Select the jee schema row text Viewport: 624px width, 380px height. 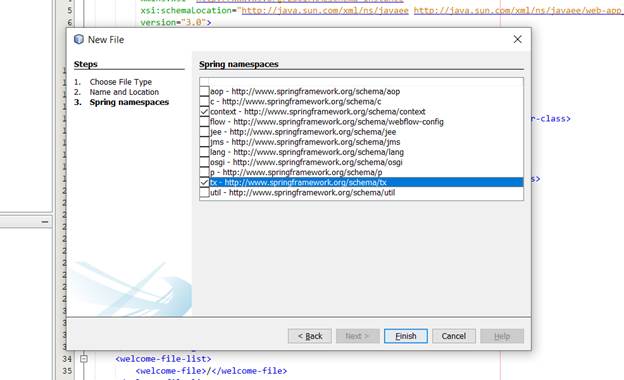pyautogui.click(x=303, y=132)
